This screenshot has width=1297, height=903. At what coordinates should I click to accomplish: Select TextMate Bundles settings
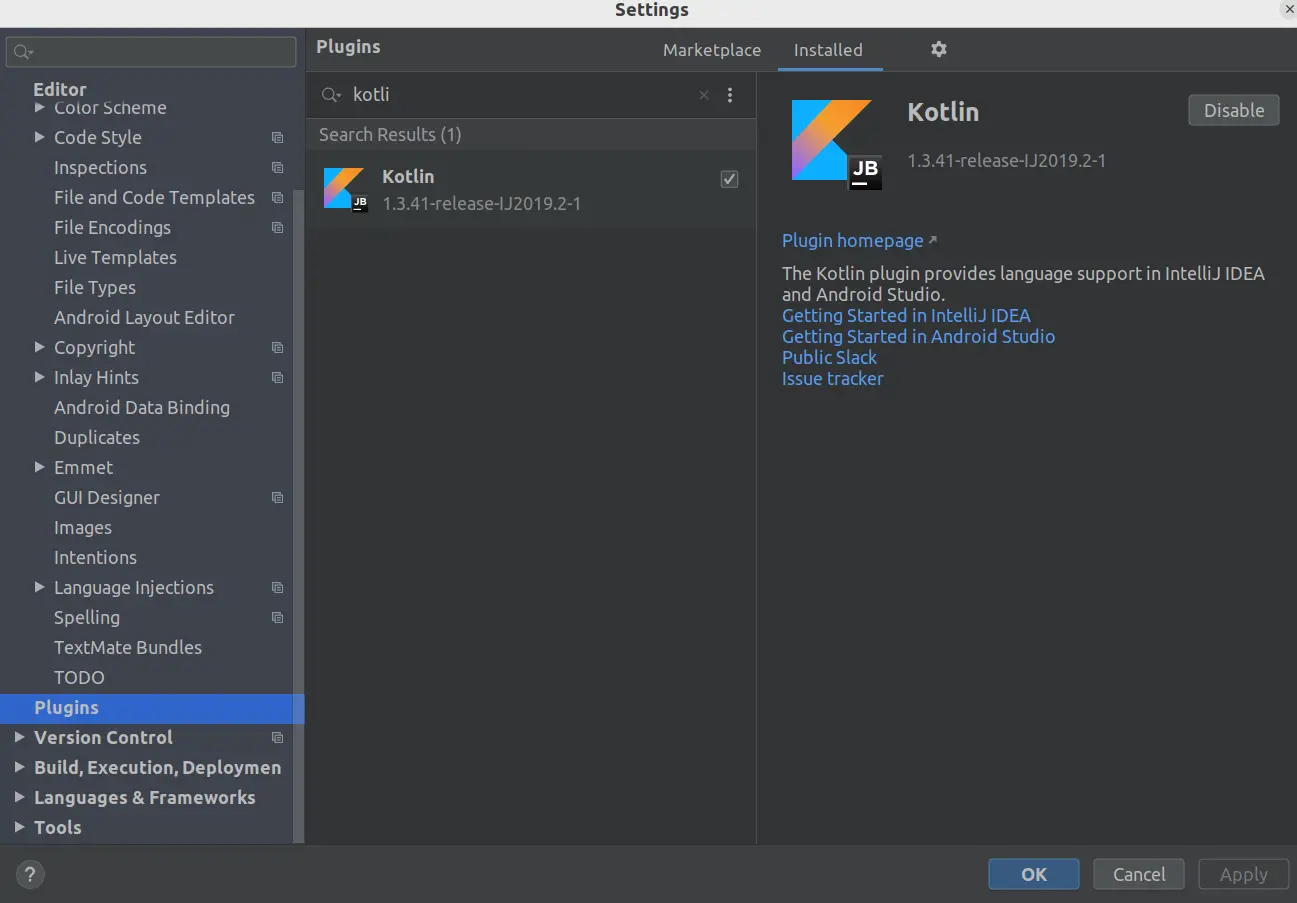[x=128, y=648]
